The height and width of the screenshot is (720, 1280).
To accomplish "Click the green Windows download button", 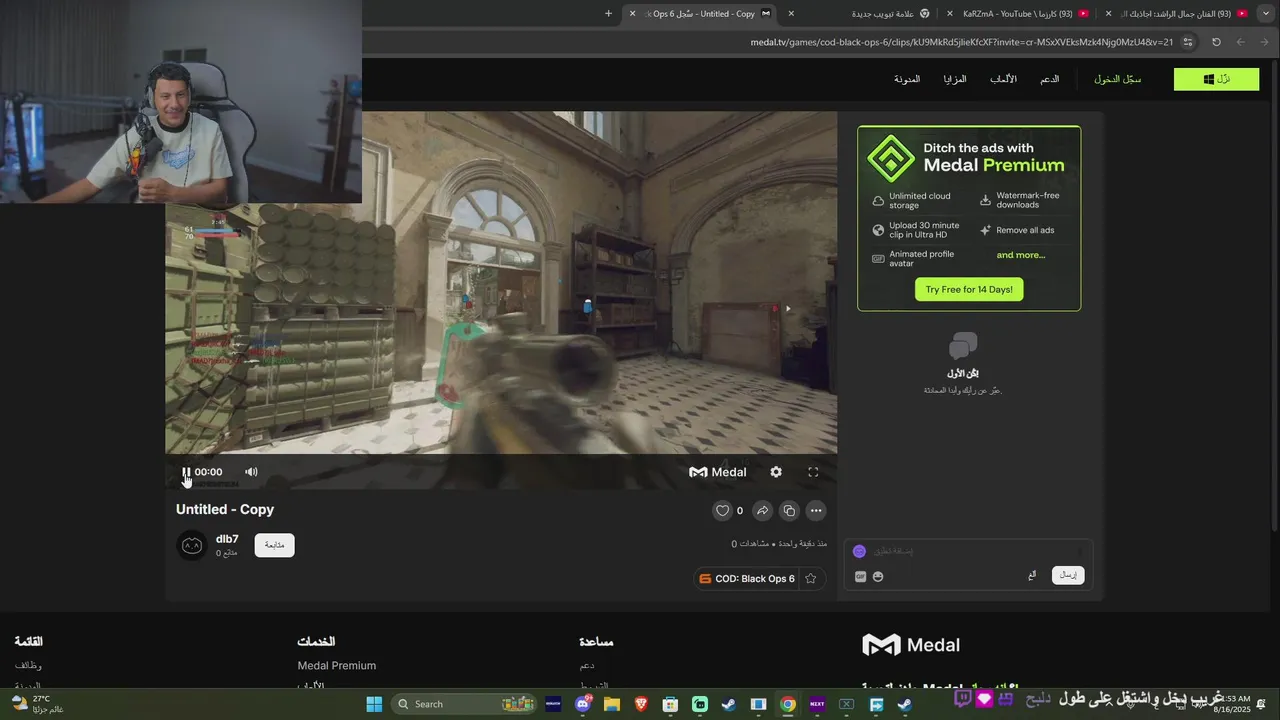I will pyautogui.click(x=1216, y=79).
